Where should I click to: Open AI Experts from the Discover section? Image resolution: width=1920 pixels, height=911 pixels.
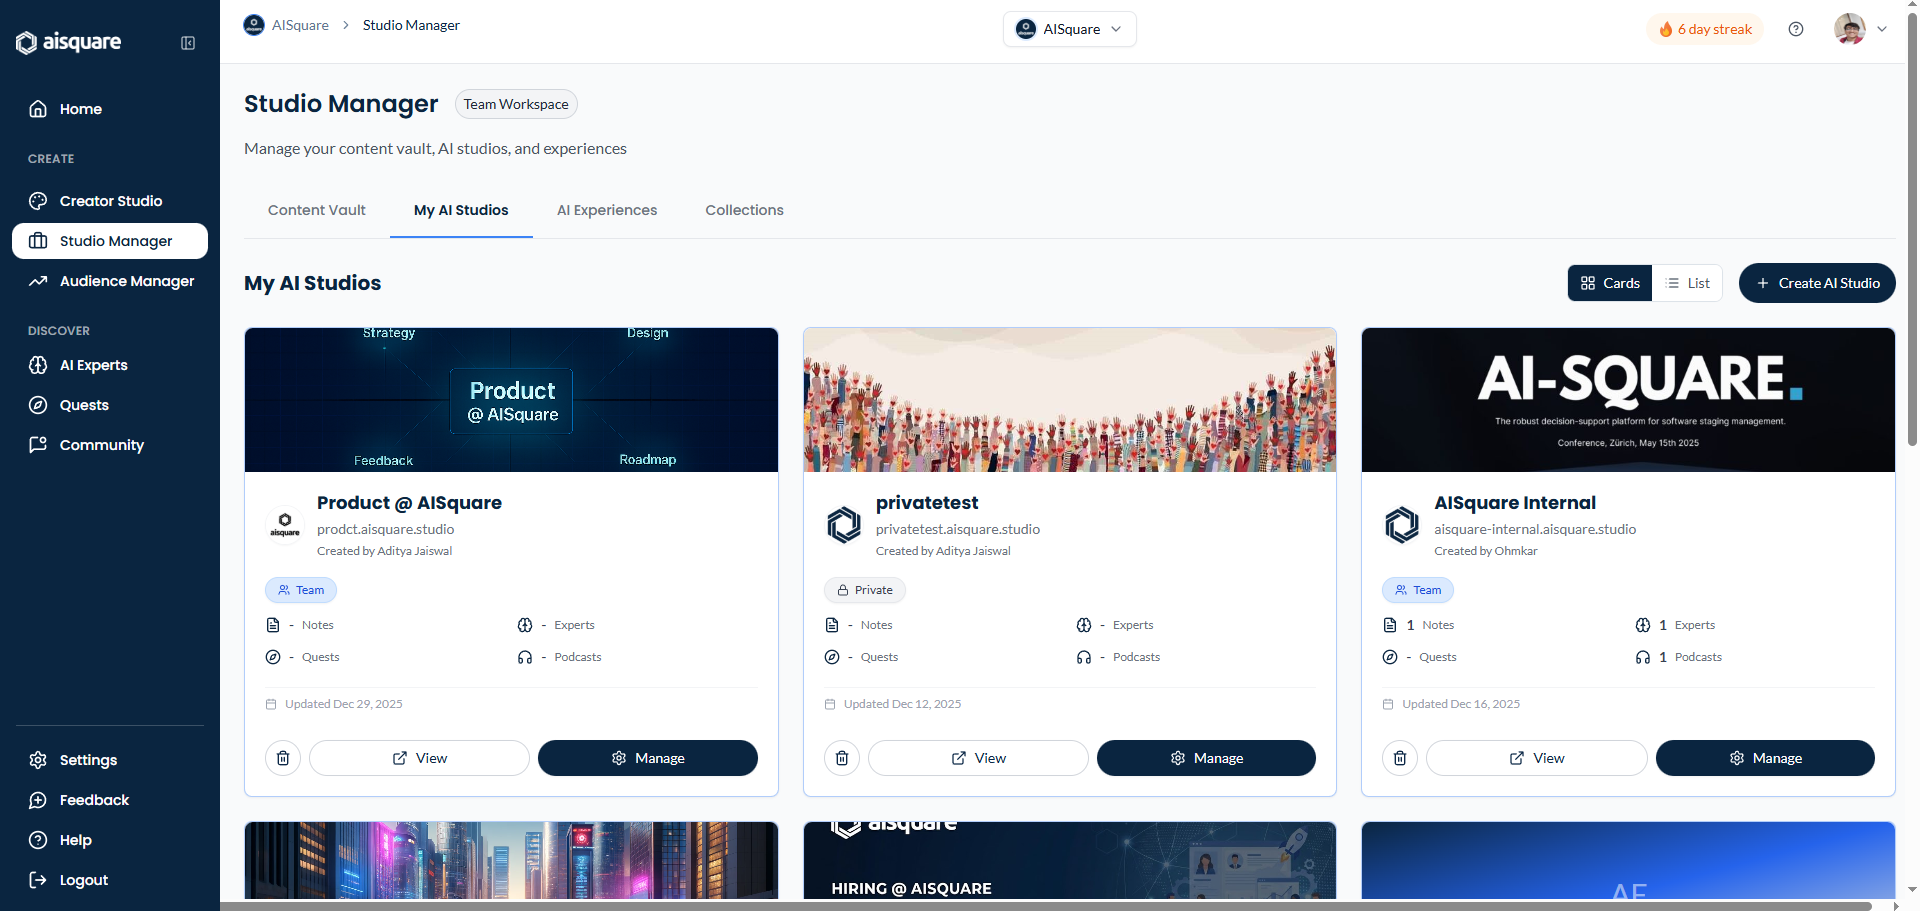point(93,365)
